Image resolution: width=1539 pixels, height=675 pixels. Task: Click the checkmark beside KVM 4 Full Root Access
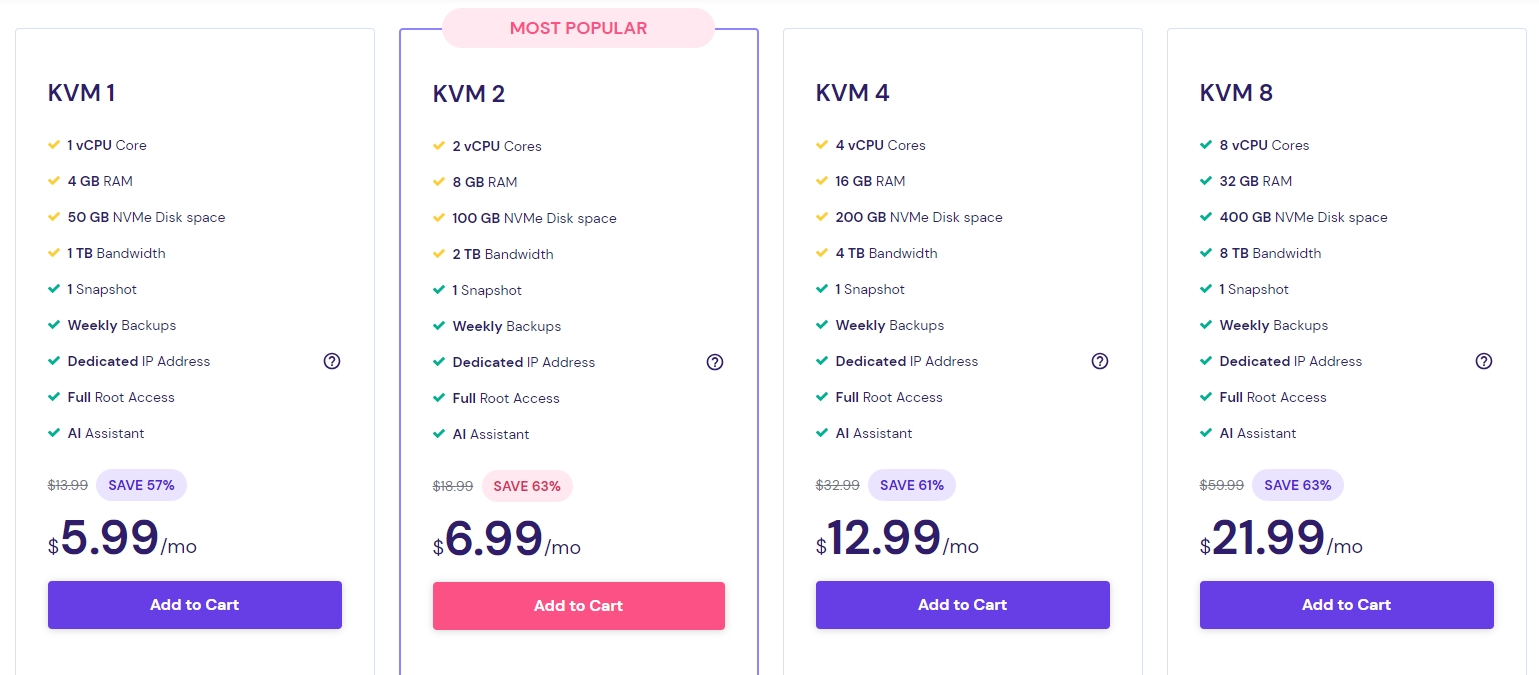coord(822,397)
